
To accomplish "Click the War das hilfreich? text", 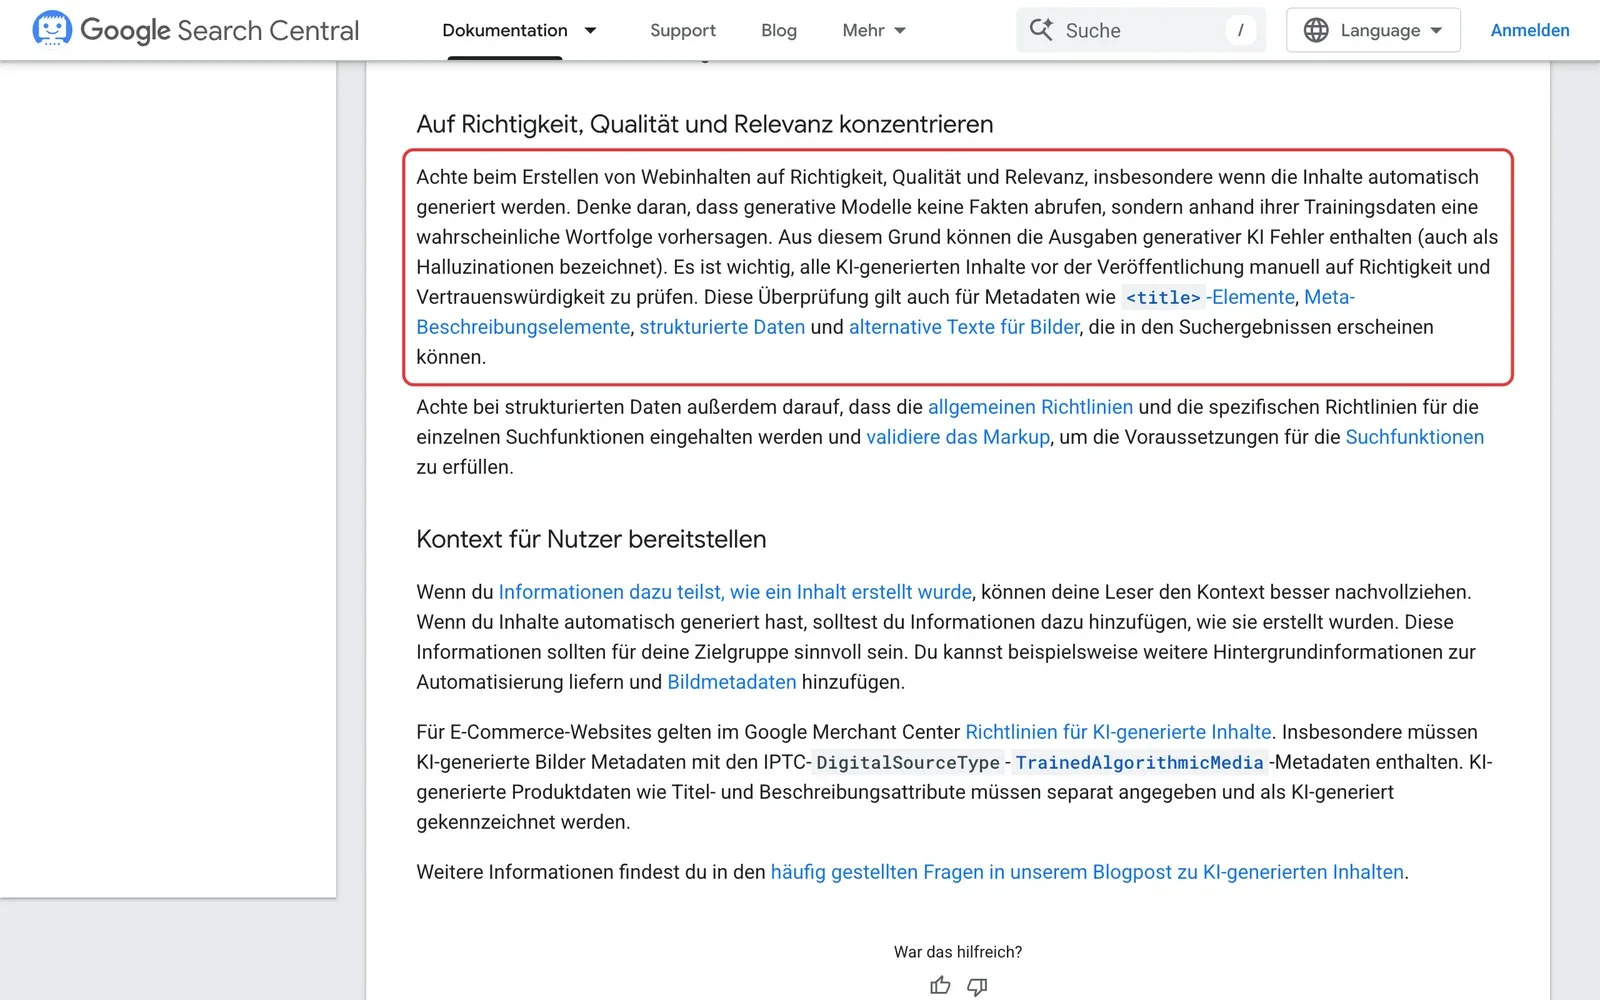I will (958, 952).
